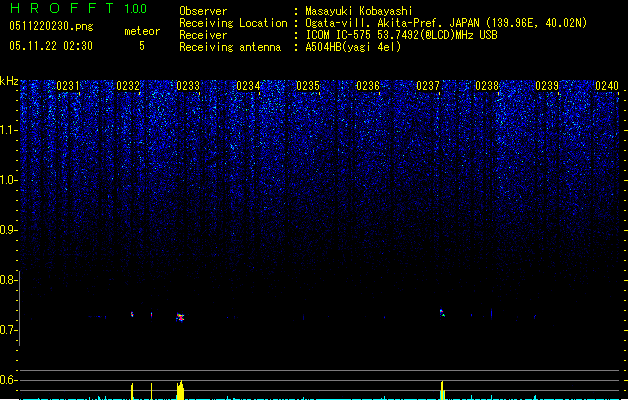Click observer name Masayuki Kobayashi
The width and height of the screenshot is (629, 400).
[359, 11]
